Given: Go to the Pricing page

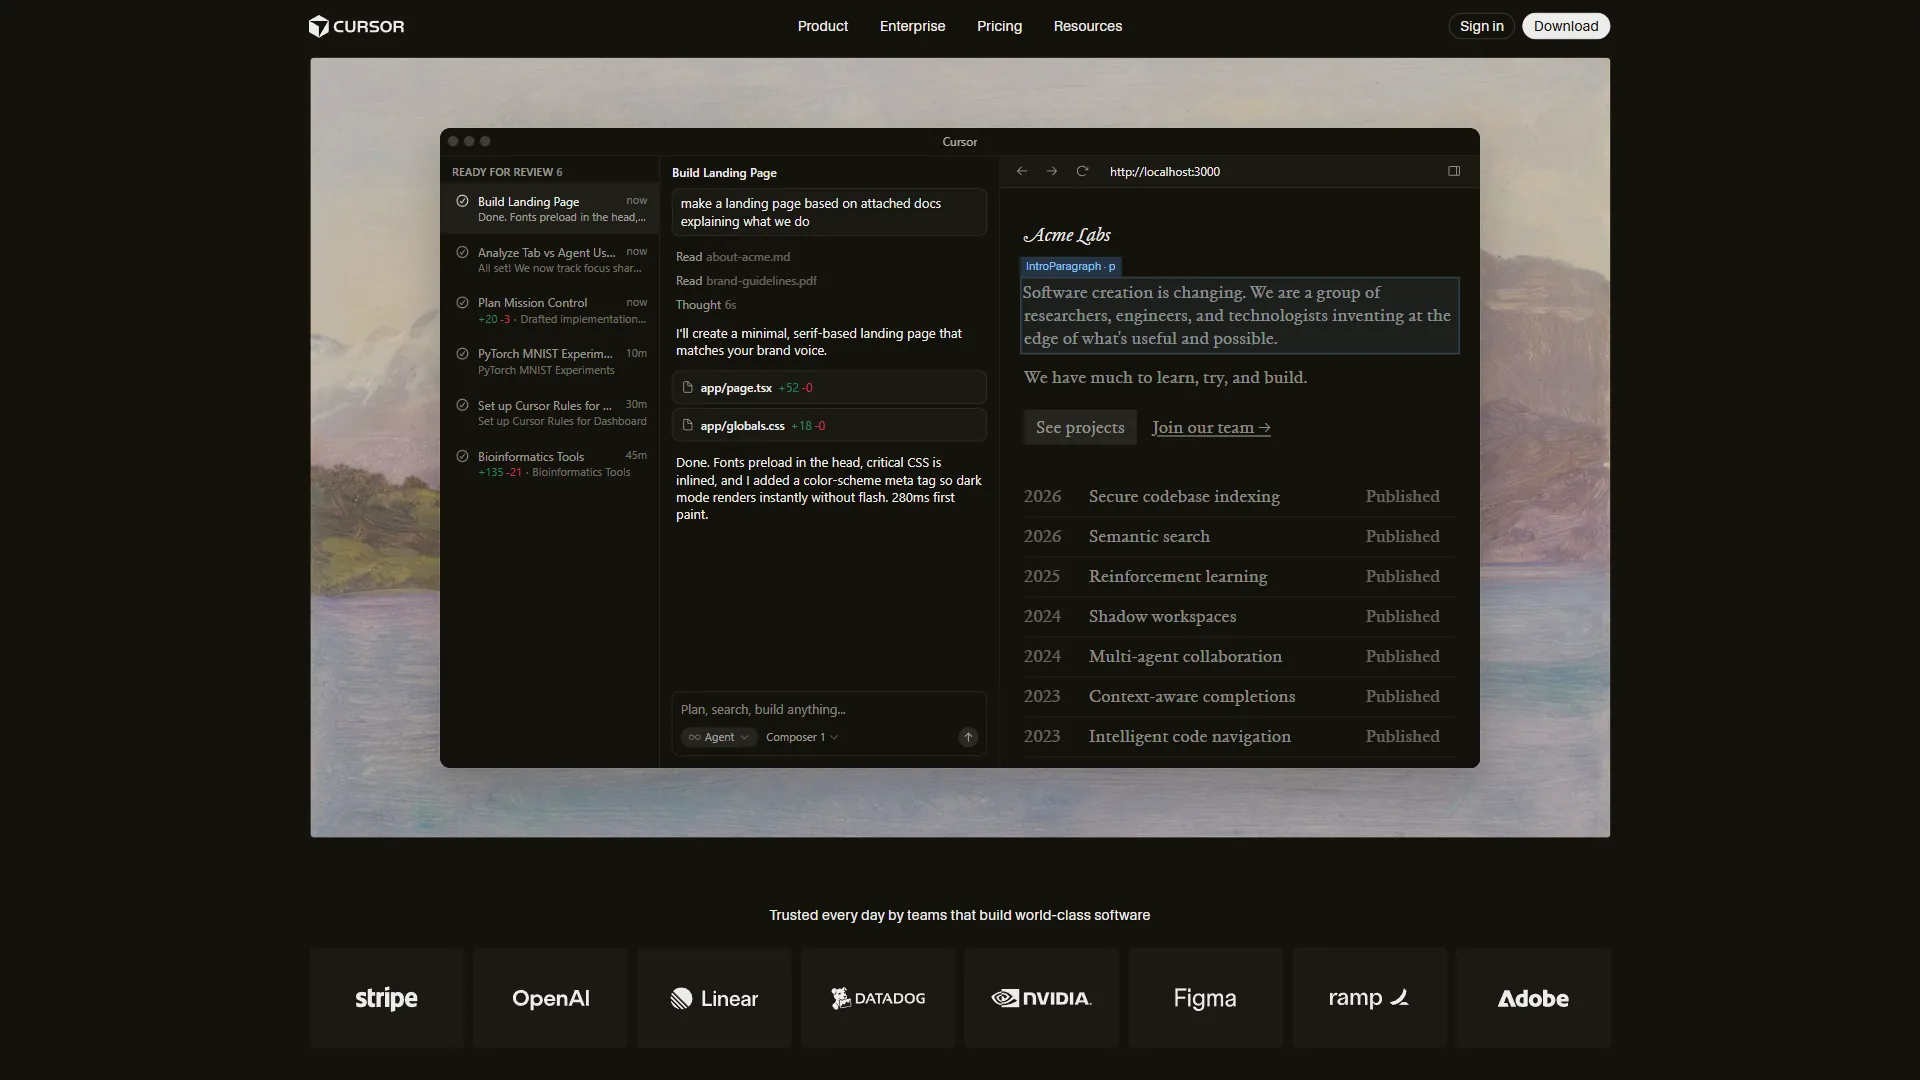Looking at the screenshot, I should tap(999, 26).
